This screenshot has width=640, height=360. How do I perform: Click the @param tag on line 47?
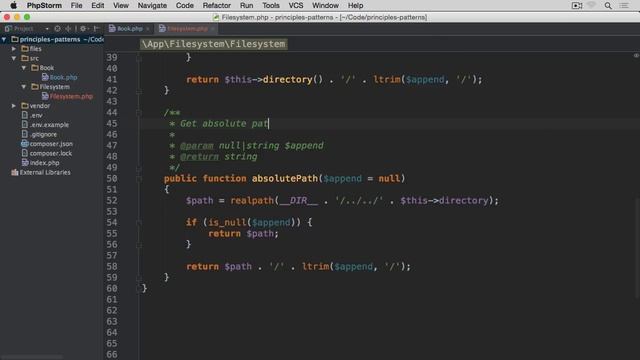197,146
